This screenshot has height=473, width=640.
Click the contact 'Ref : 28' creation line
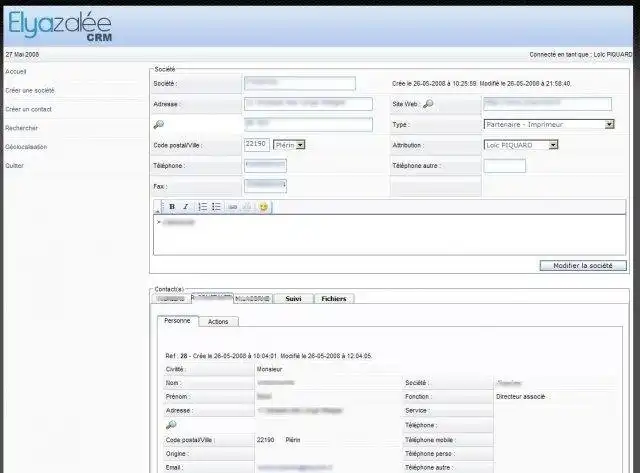(x=268, y=356)
